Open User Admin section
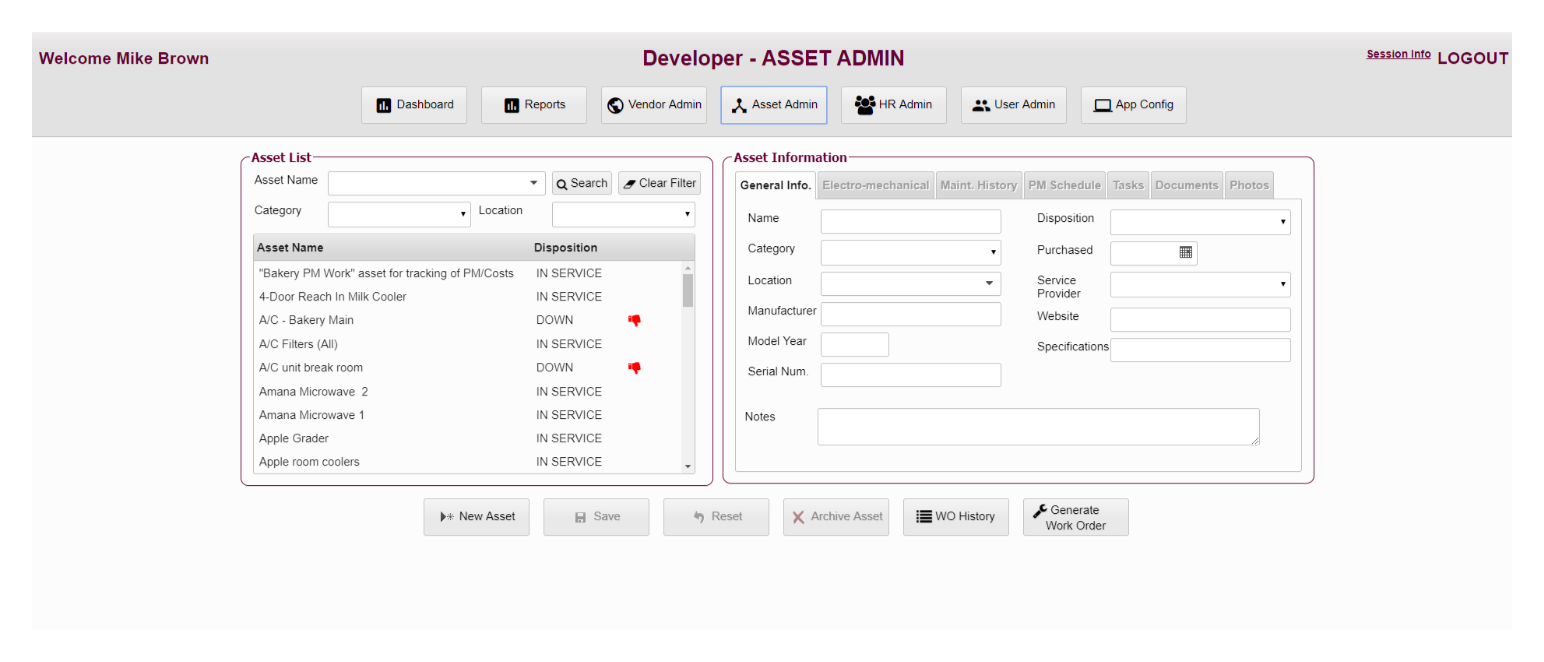Screen dimensions: 1544x662 1014,105
